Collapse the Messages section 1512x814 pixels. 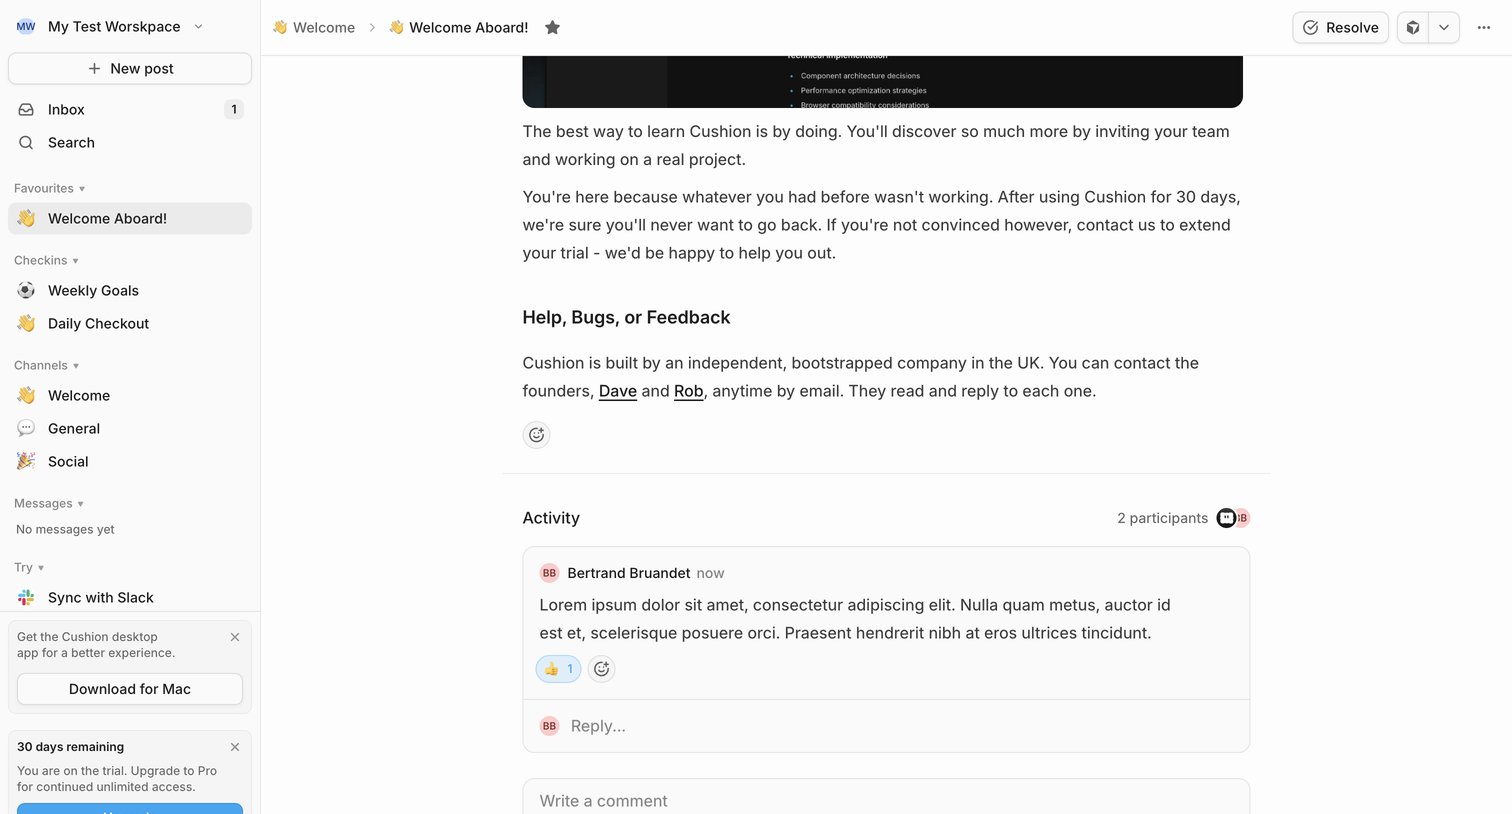49,504
